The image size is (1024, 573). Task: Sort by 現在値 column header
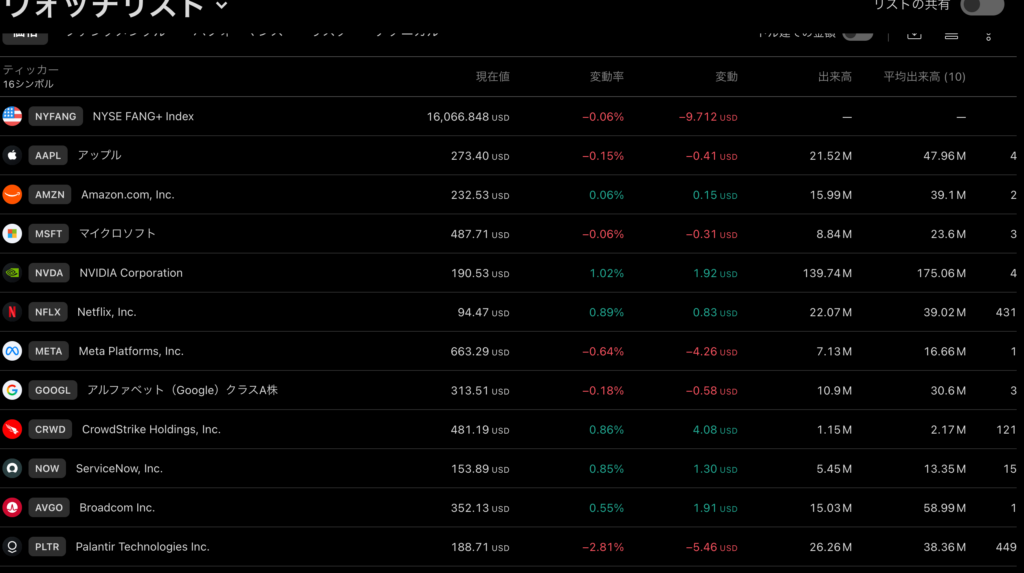click(492, 77)
